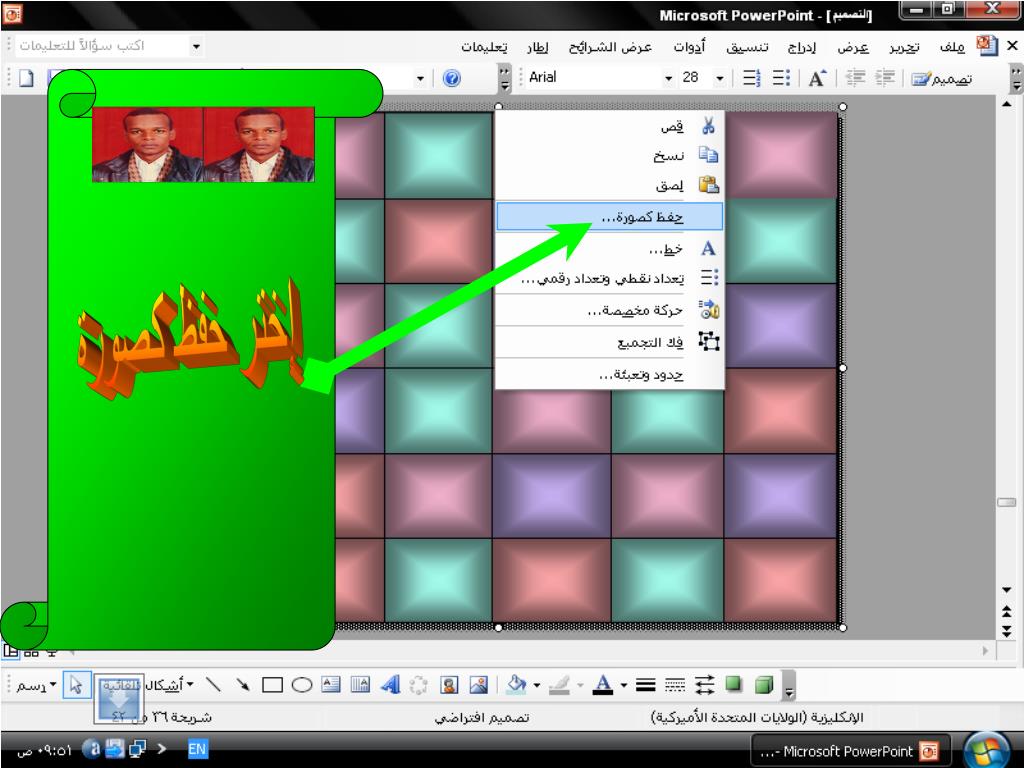Open the تحرير (Edit) menu

(x=904, y=47)
